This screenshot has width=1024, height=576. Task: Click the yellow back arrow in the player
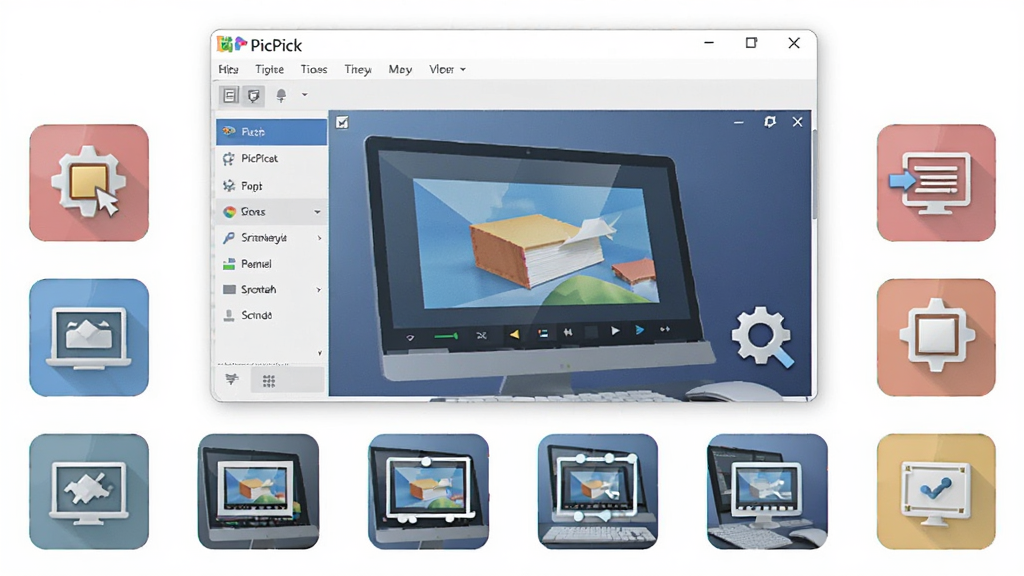[x=515, y=334]
